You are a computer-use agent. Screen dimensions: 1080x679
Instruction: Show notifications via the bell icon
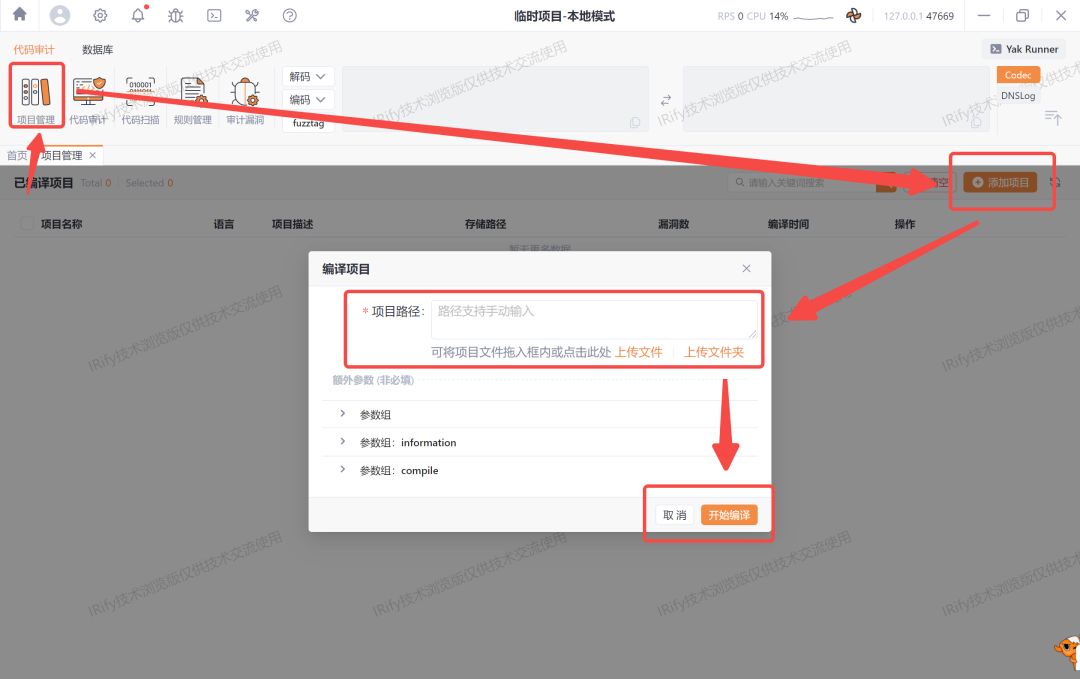tap(138, 15)
